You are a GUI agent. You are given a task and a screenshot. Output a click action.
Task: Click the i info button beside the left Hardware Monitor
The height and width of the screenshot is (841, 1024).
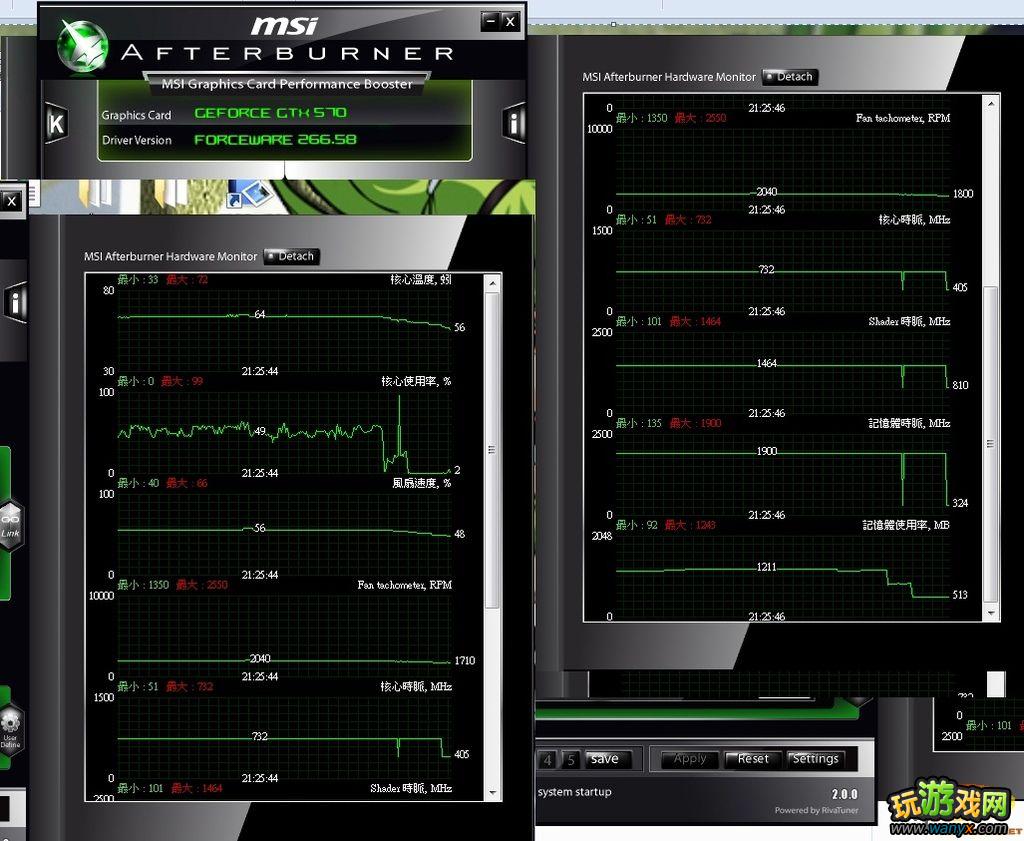click(16, 302)
